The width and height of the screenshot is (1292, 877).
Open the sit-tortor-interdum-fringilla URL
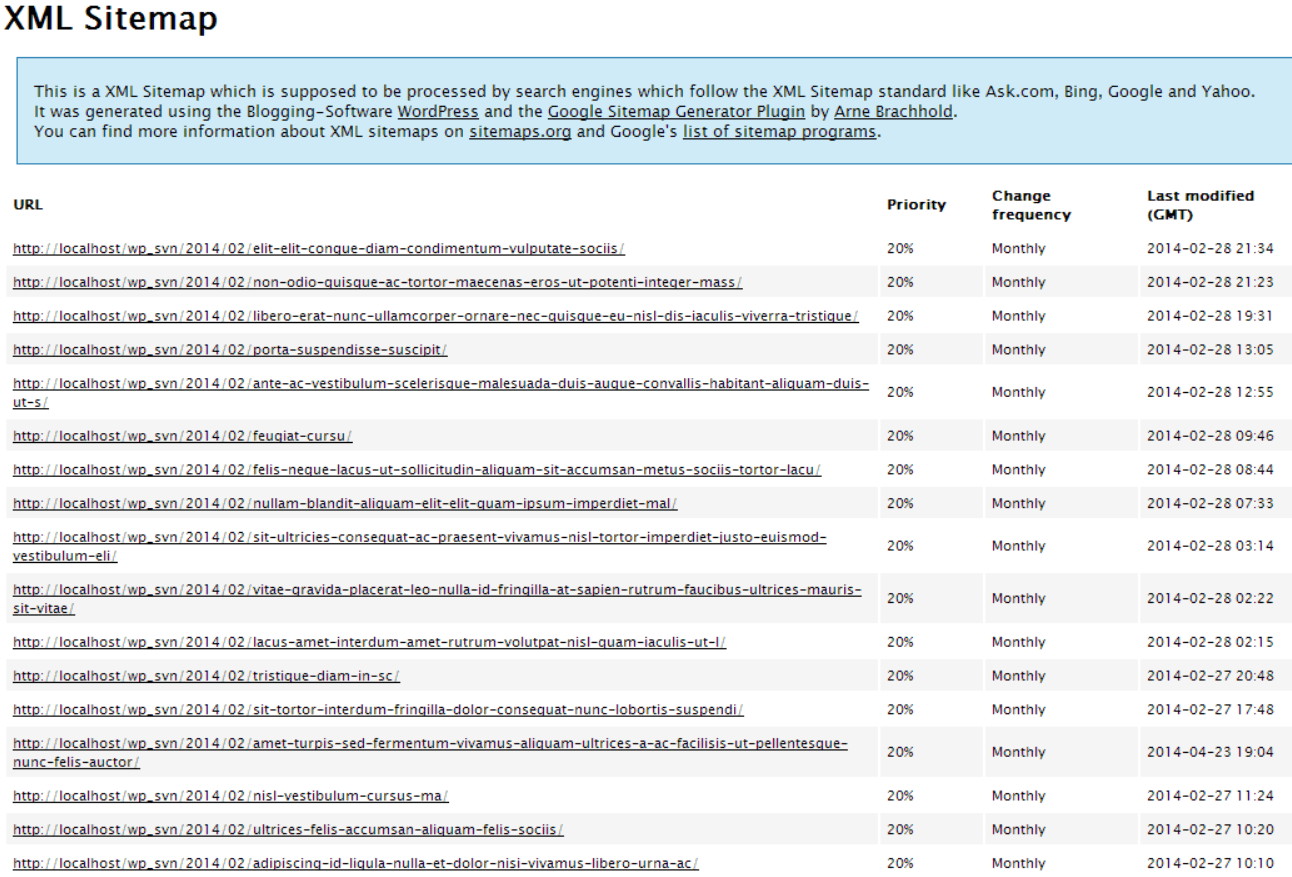click(x=378, y=710)
